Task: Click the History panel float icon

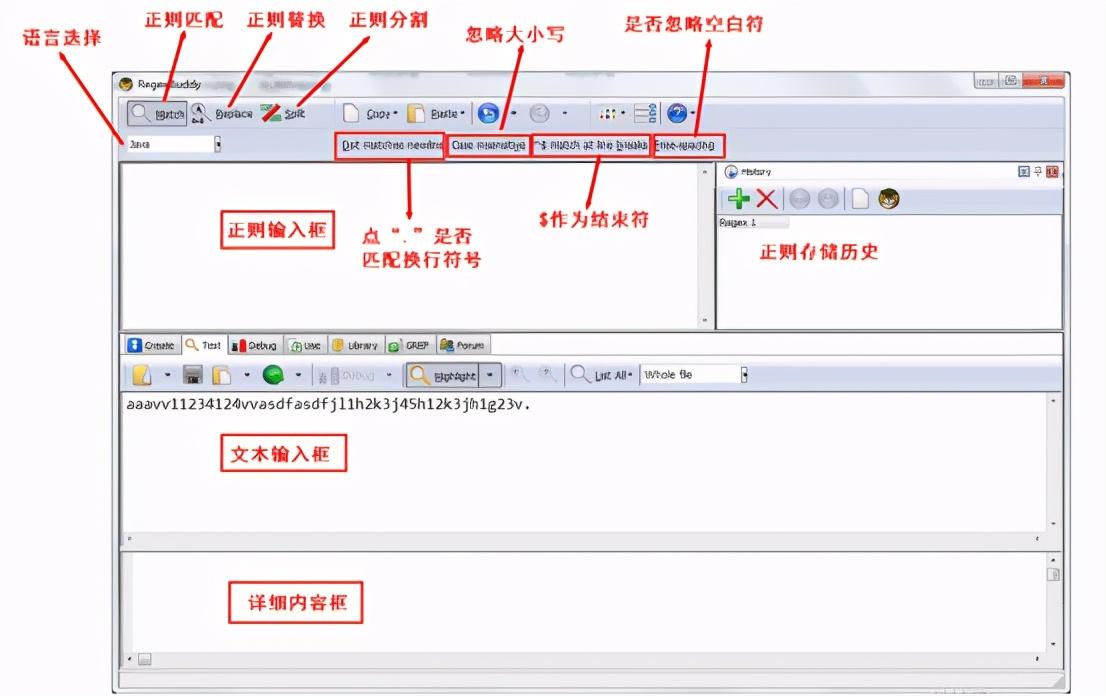Action: [1023, 171]
